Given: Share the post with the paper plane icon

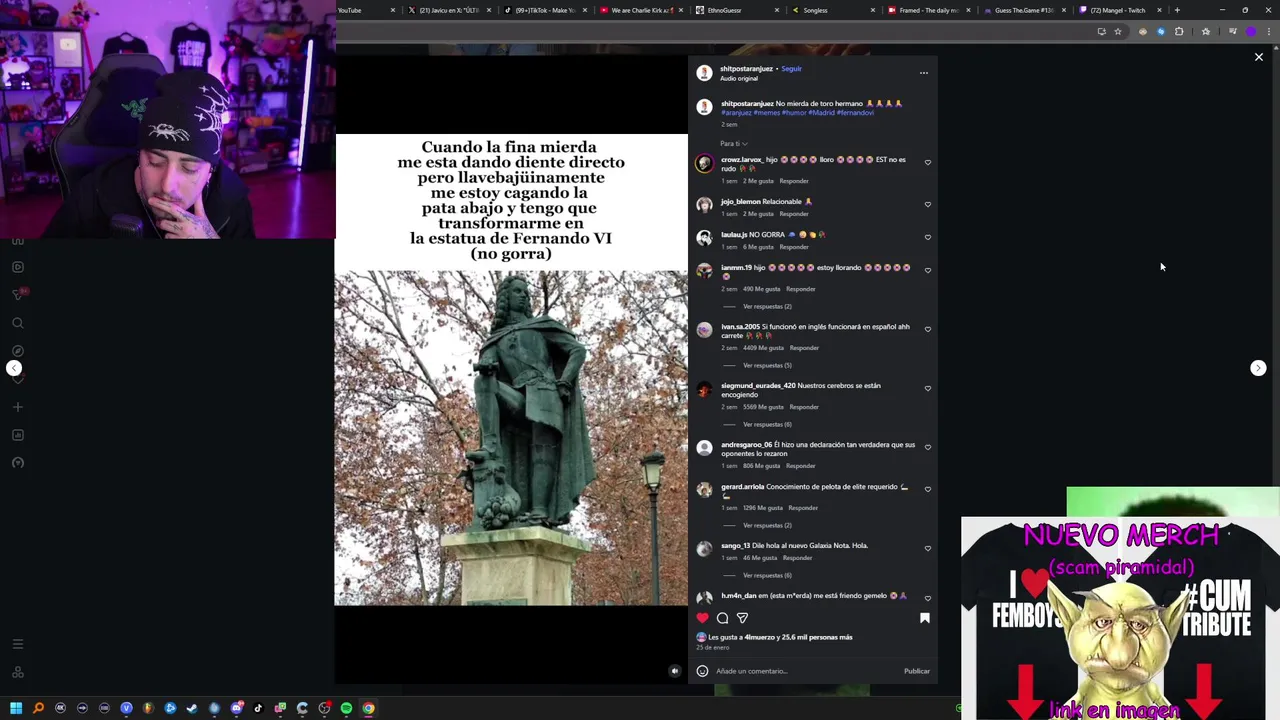Looking at the screenshot, I should tap(742, 618).
